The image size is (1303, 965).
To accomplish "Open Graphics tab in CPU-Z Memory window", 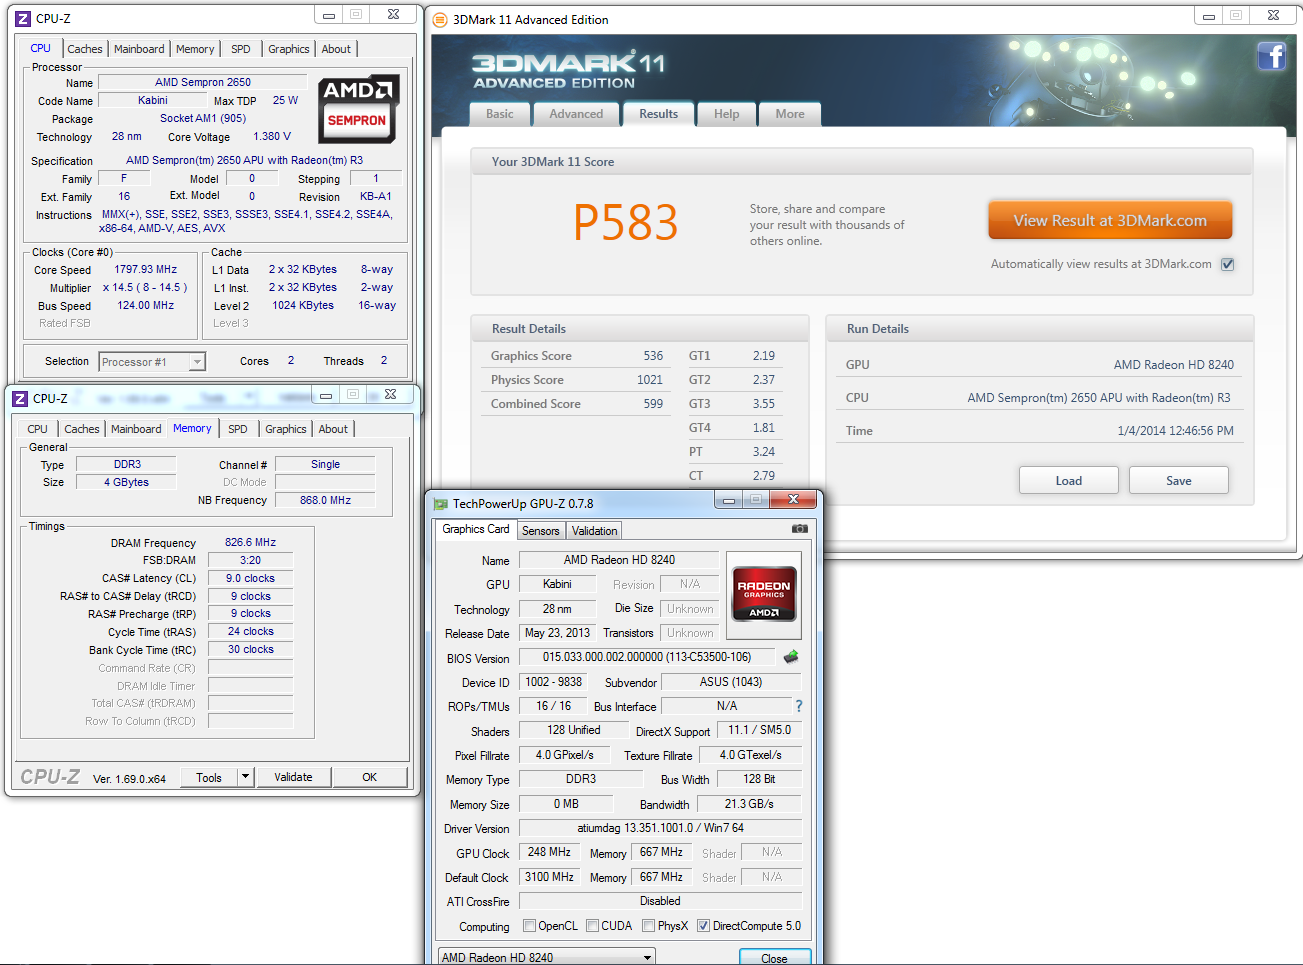I will tap(286, 429).
